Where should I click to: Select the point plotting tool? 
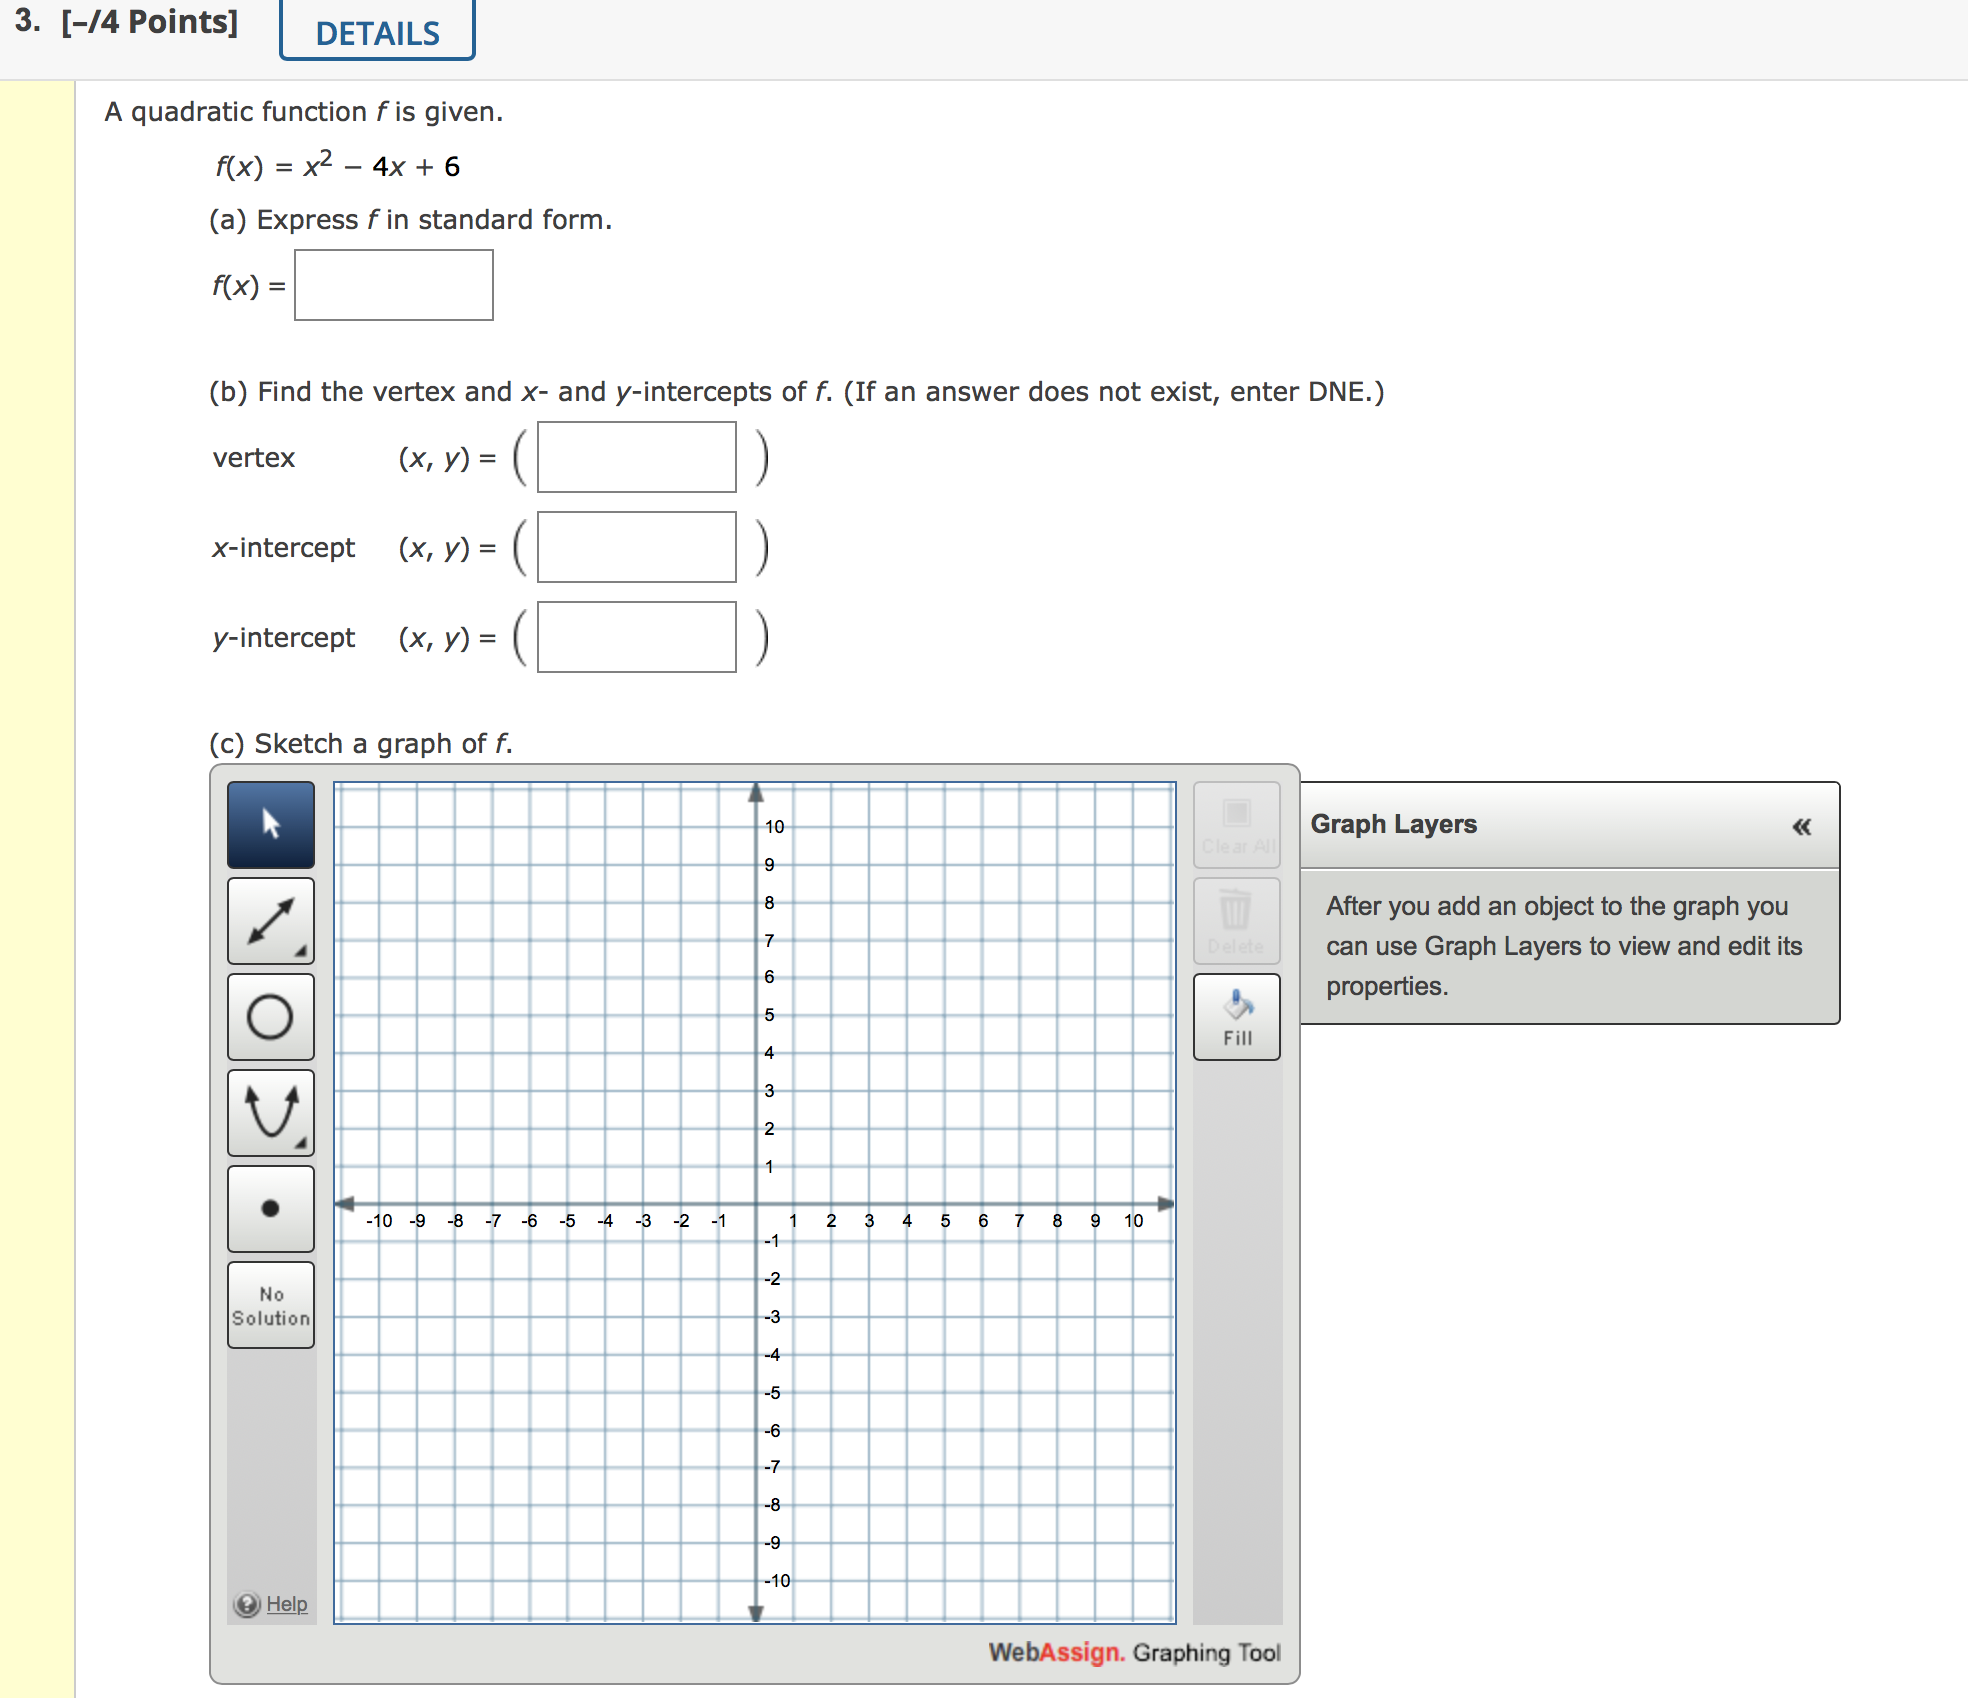point(269,1207)
